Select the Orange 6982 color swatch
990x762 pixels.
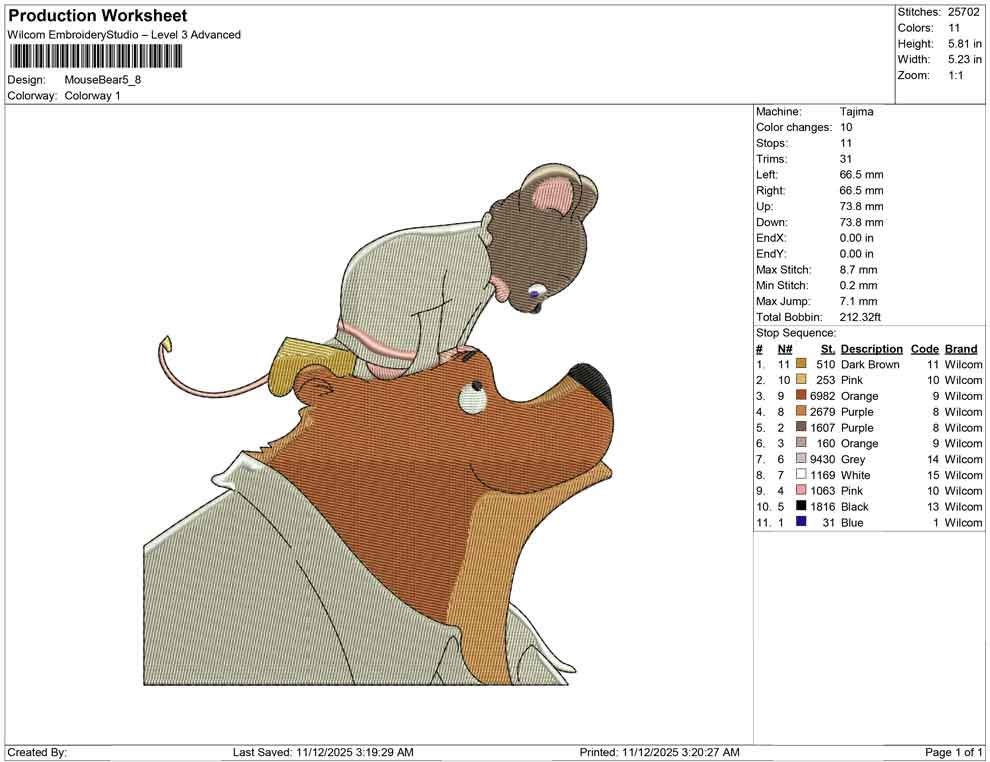803,396
